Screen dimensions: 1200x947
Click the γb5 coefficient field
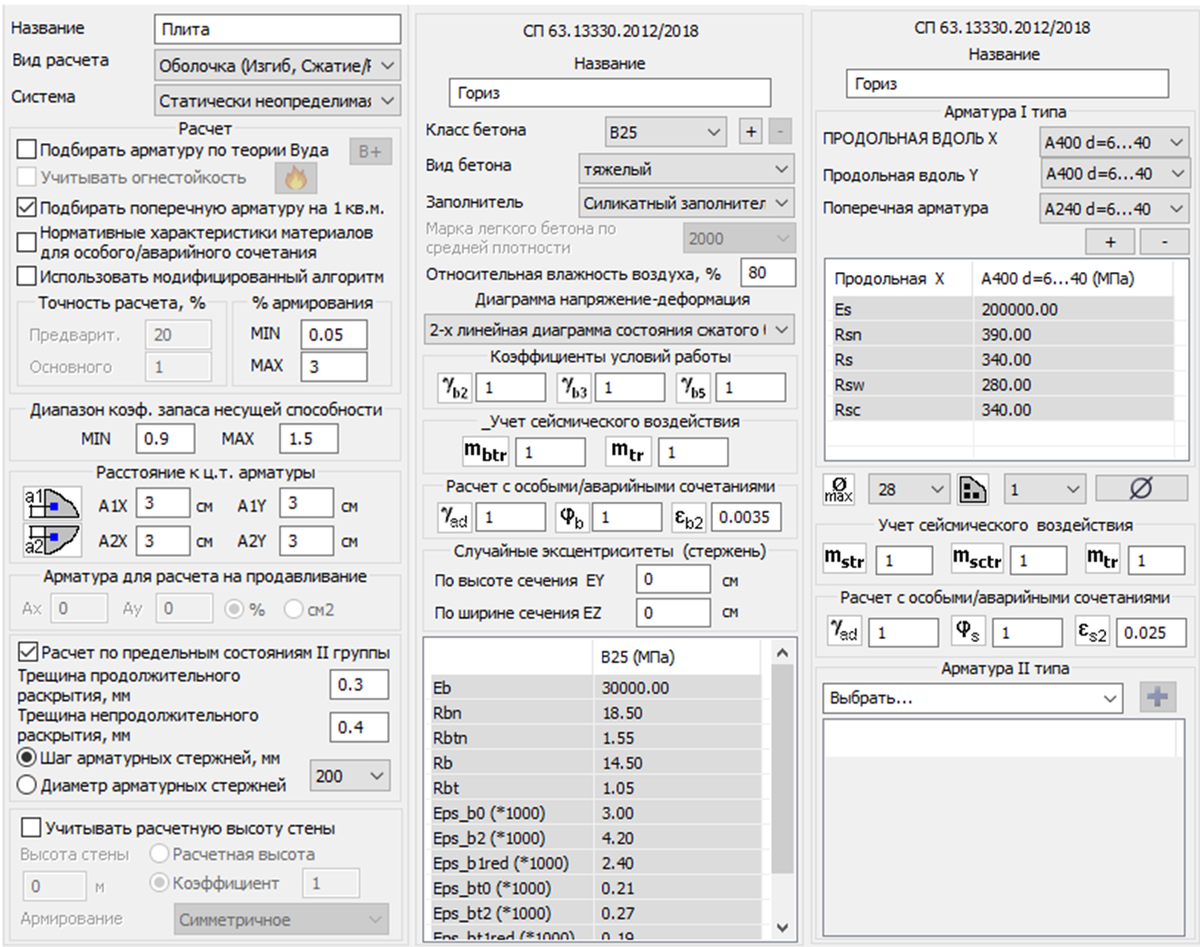(751, 387)
